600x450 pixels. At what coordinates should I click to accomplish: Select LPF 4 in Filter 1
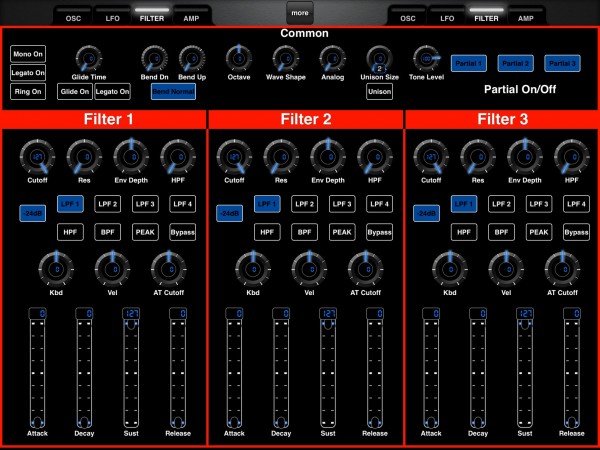[183, 204]
